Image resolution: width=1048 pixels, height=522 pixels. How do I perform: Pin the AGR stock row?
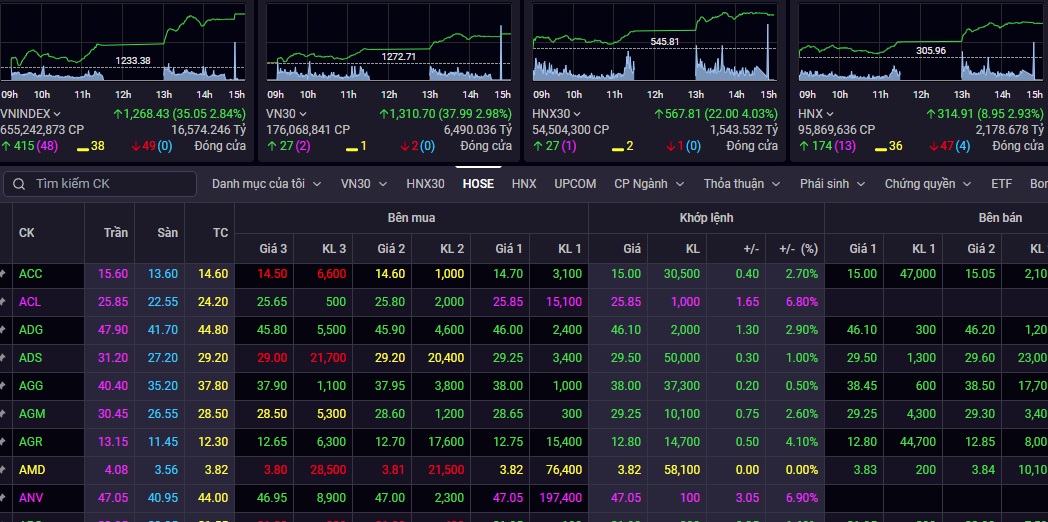pyautogui.click(x=3, y=442)
